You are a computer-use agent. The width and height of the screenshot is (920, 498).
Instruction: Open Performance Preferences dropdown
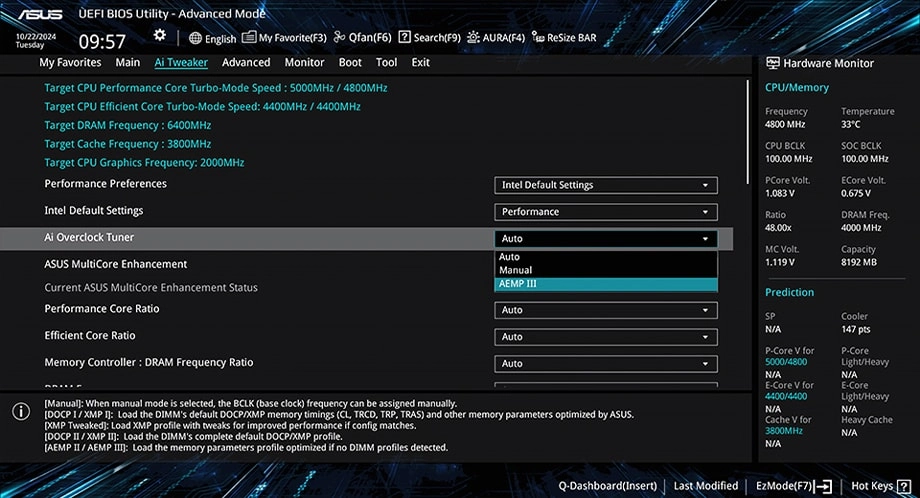tap(606, 185)
